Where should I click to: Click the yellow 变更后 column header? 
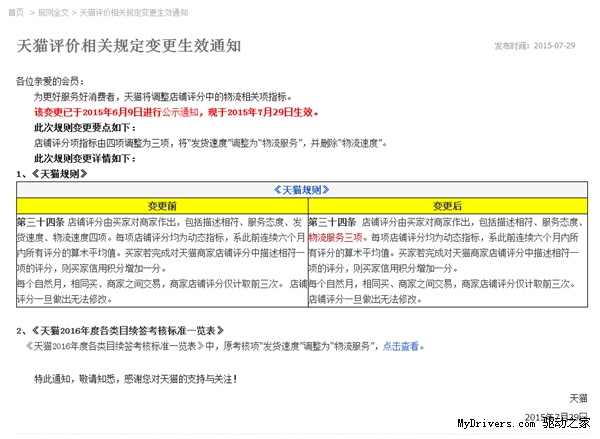pos(448,206)
